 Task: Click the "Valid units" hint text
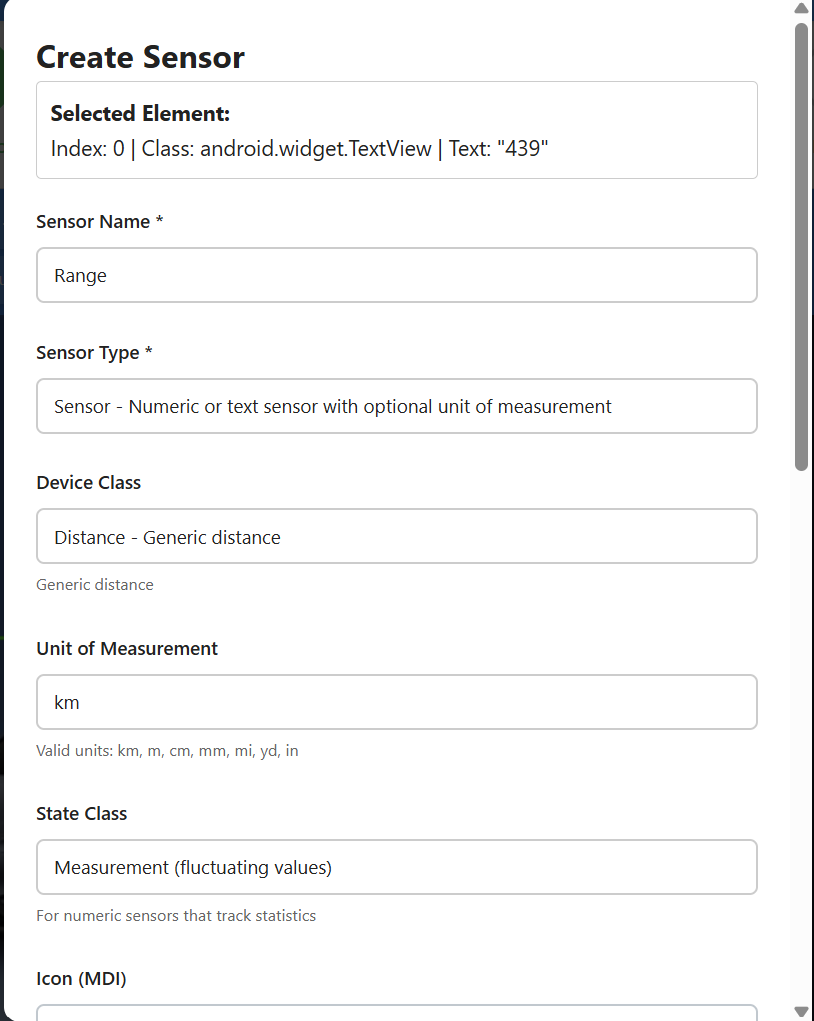click(164, 750)
